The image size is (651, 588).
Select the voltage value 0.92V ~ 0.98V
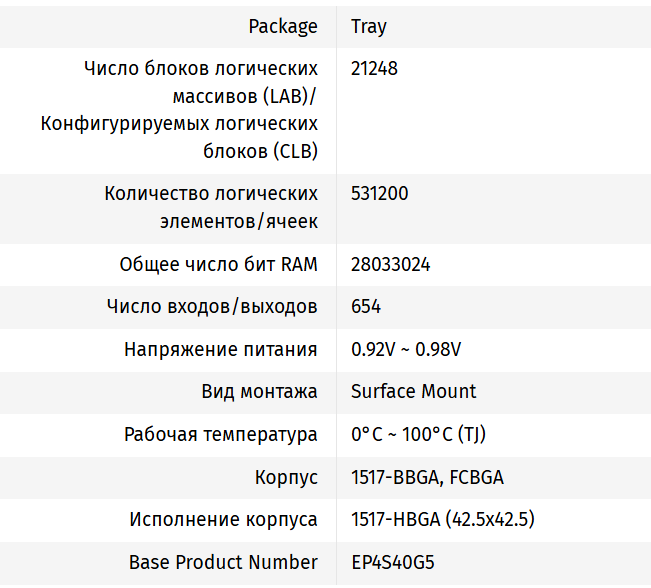[406, 349]
